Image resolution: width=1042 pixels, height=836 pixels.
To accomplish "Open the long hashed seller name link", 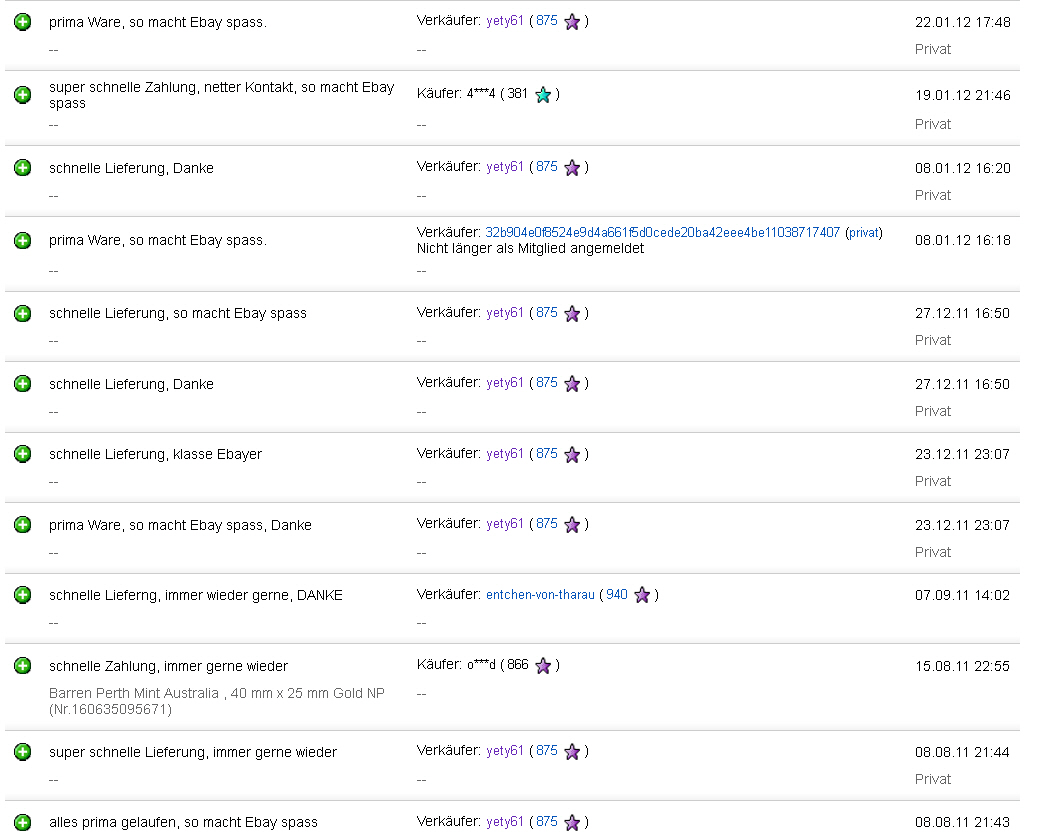I will [662, 233].
